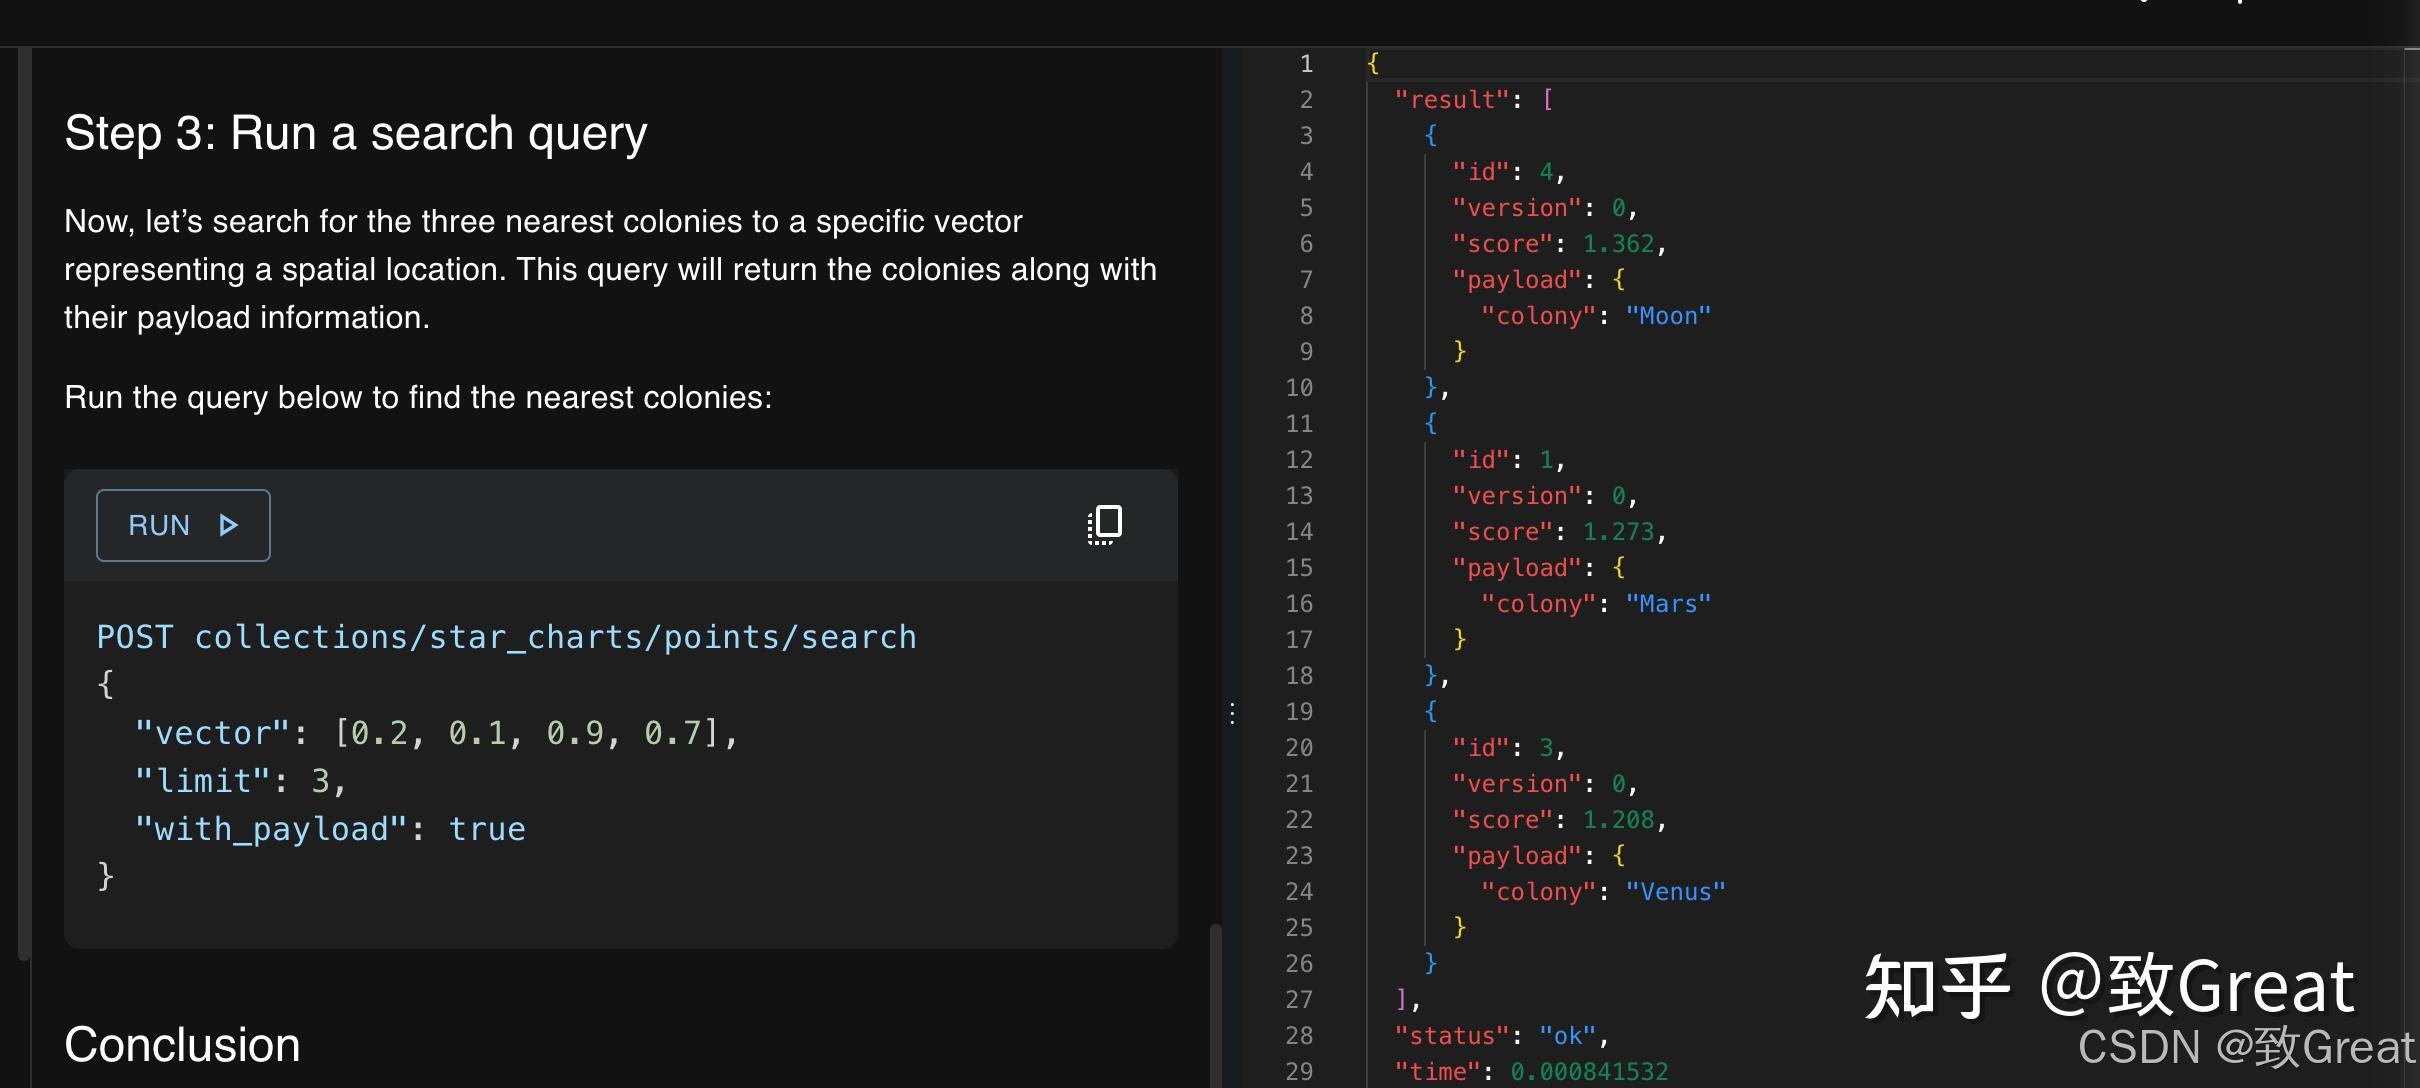Click the "Moon" colony value in response
Image resolution: width=2420 pixels, height=1088 pixels.
point(1668,316)
